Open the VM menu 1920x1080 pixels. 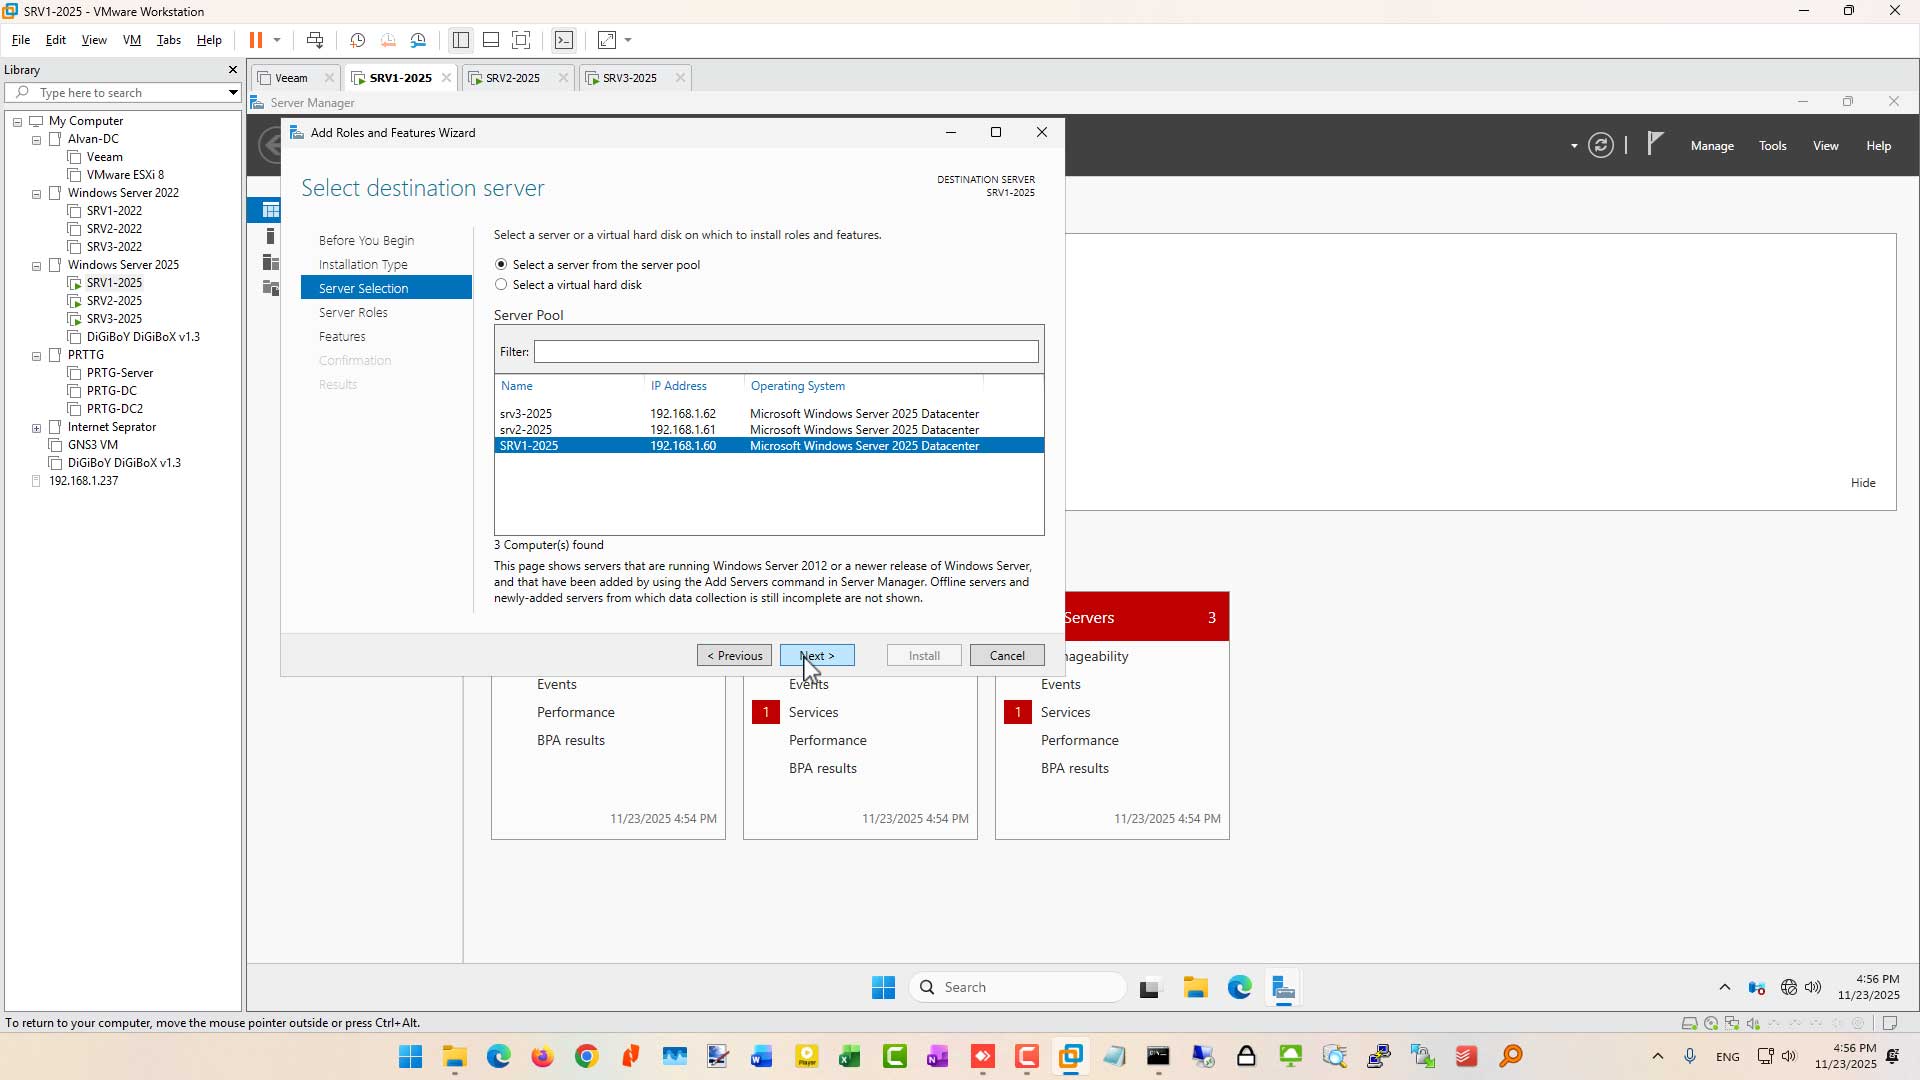[x=132, y=40]
